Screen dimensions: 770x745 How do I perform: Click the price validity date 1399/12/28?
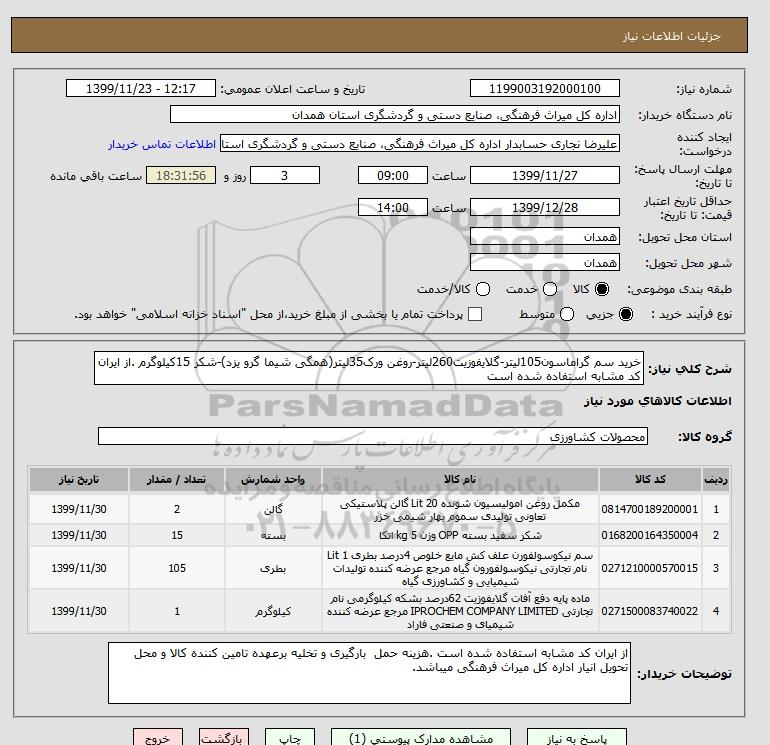coord(545,207)
